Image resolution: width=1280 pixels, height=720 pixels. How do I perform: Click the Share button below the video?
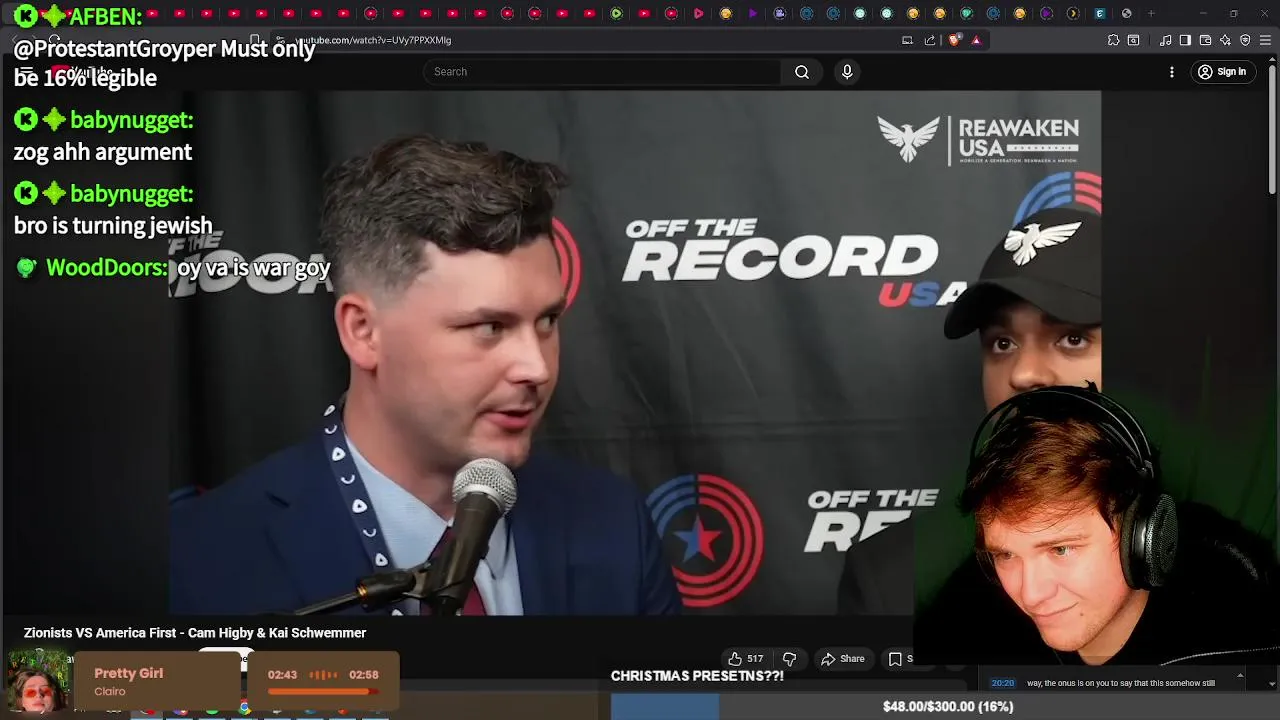pos(842,658)
